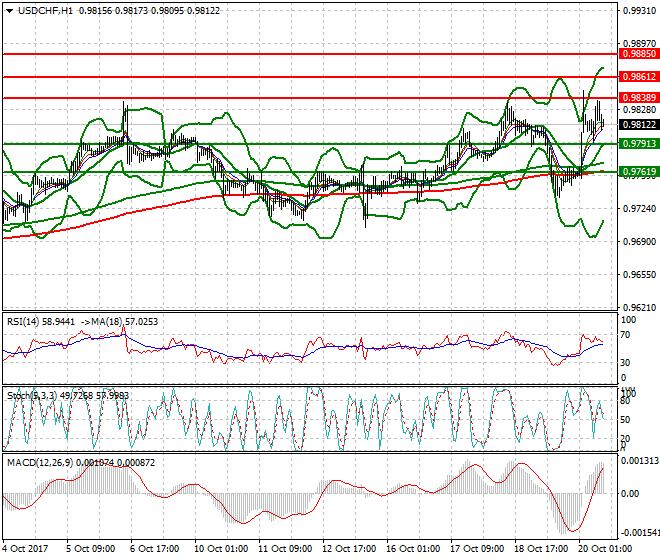Select the red 0.98612 price level label
The width and height of the screenshot is (660, 560).
[639, 77]
